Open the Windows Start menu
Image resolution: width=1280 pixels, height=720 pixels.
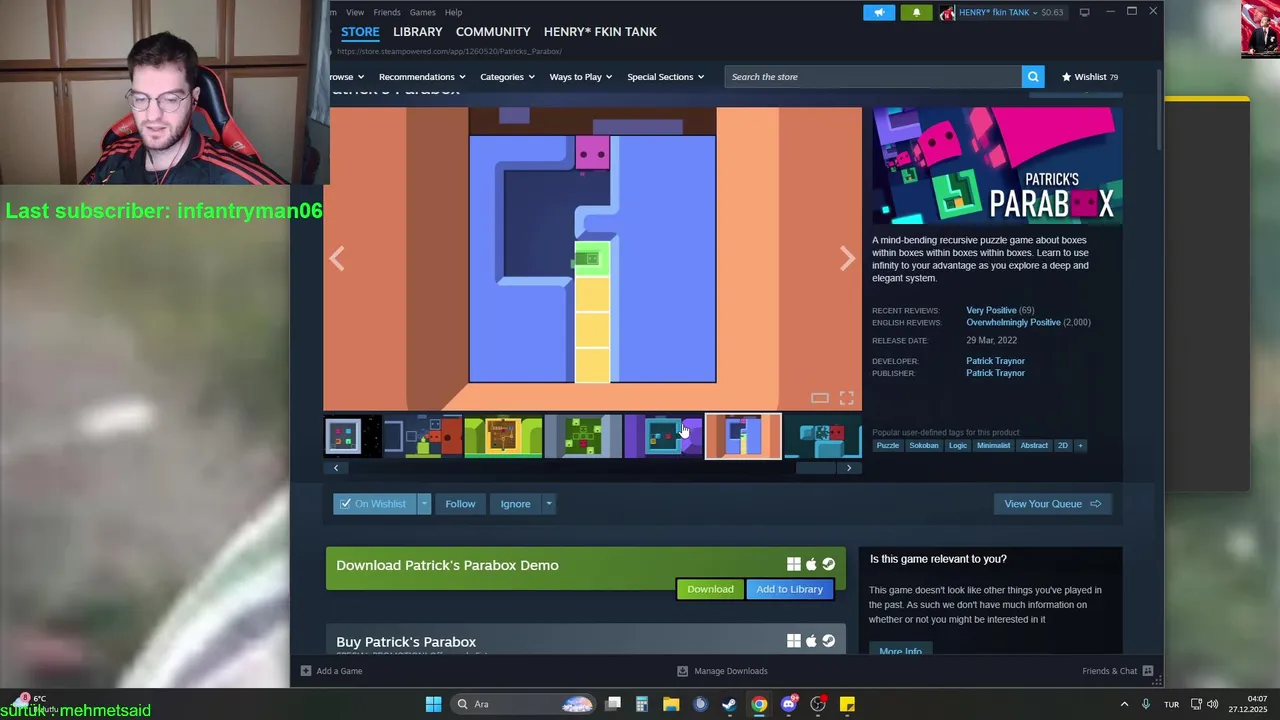(x=433, y=704)
